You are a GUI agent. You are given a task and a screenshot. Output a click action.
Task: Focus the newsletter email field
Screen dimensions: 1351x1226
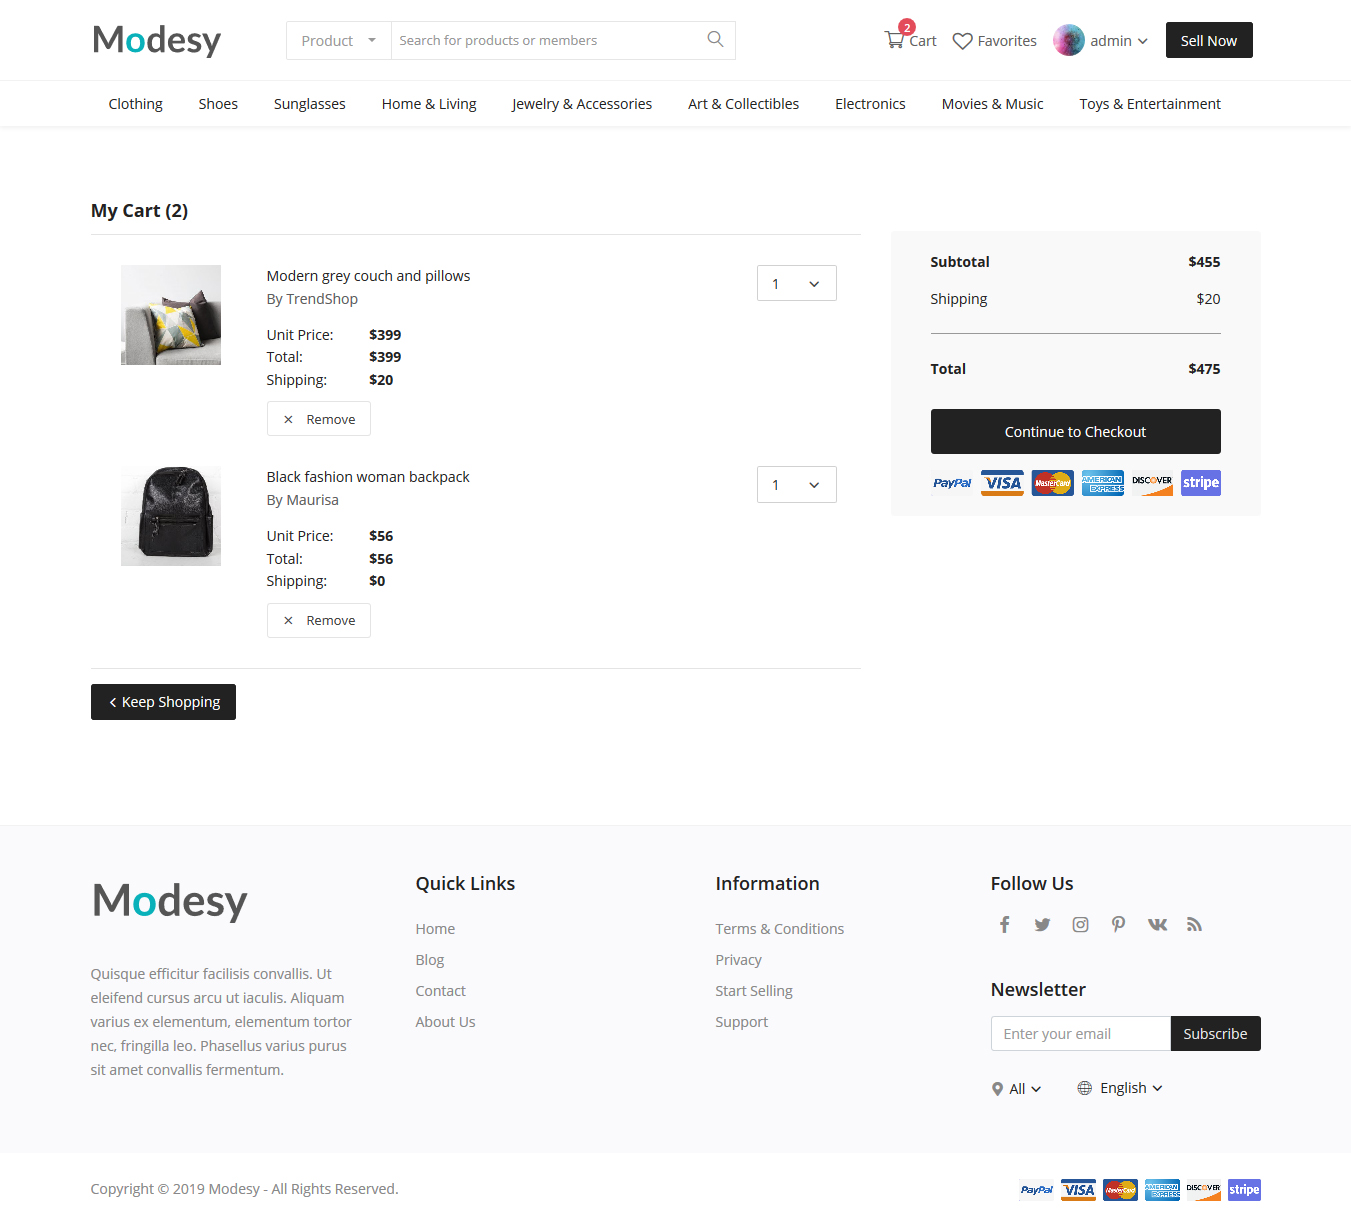(x=1081, y=1034)
